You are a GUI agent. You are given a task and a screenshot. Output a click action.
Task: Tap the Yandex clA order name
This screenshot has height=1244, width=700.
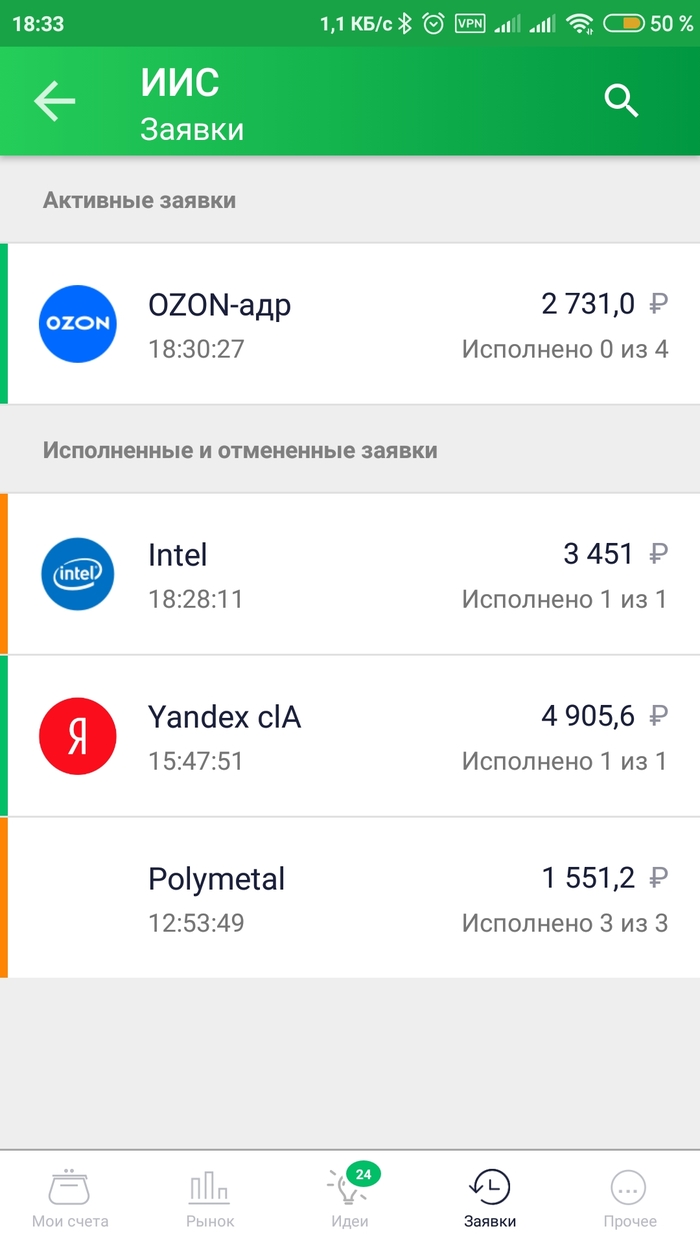coord(224,717)
